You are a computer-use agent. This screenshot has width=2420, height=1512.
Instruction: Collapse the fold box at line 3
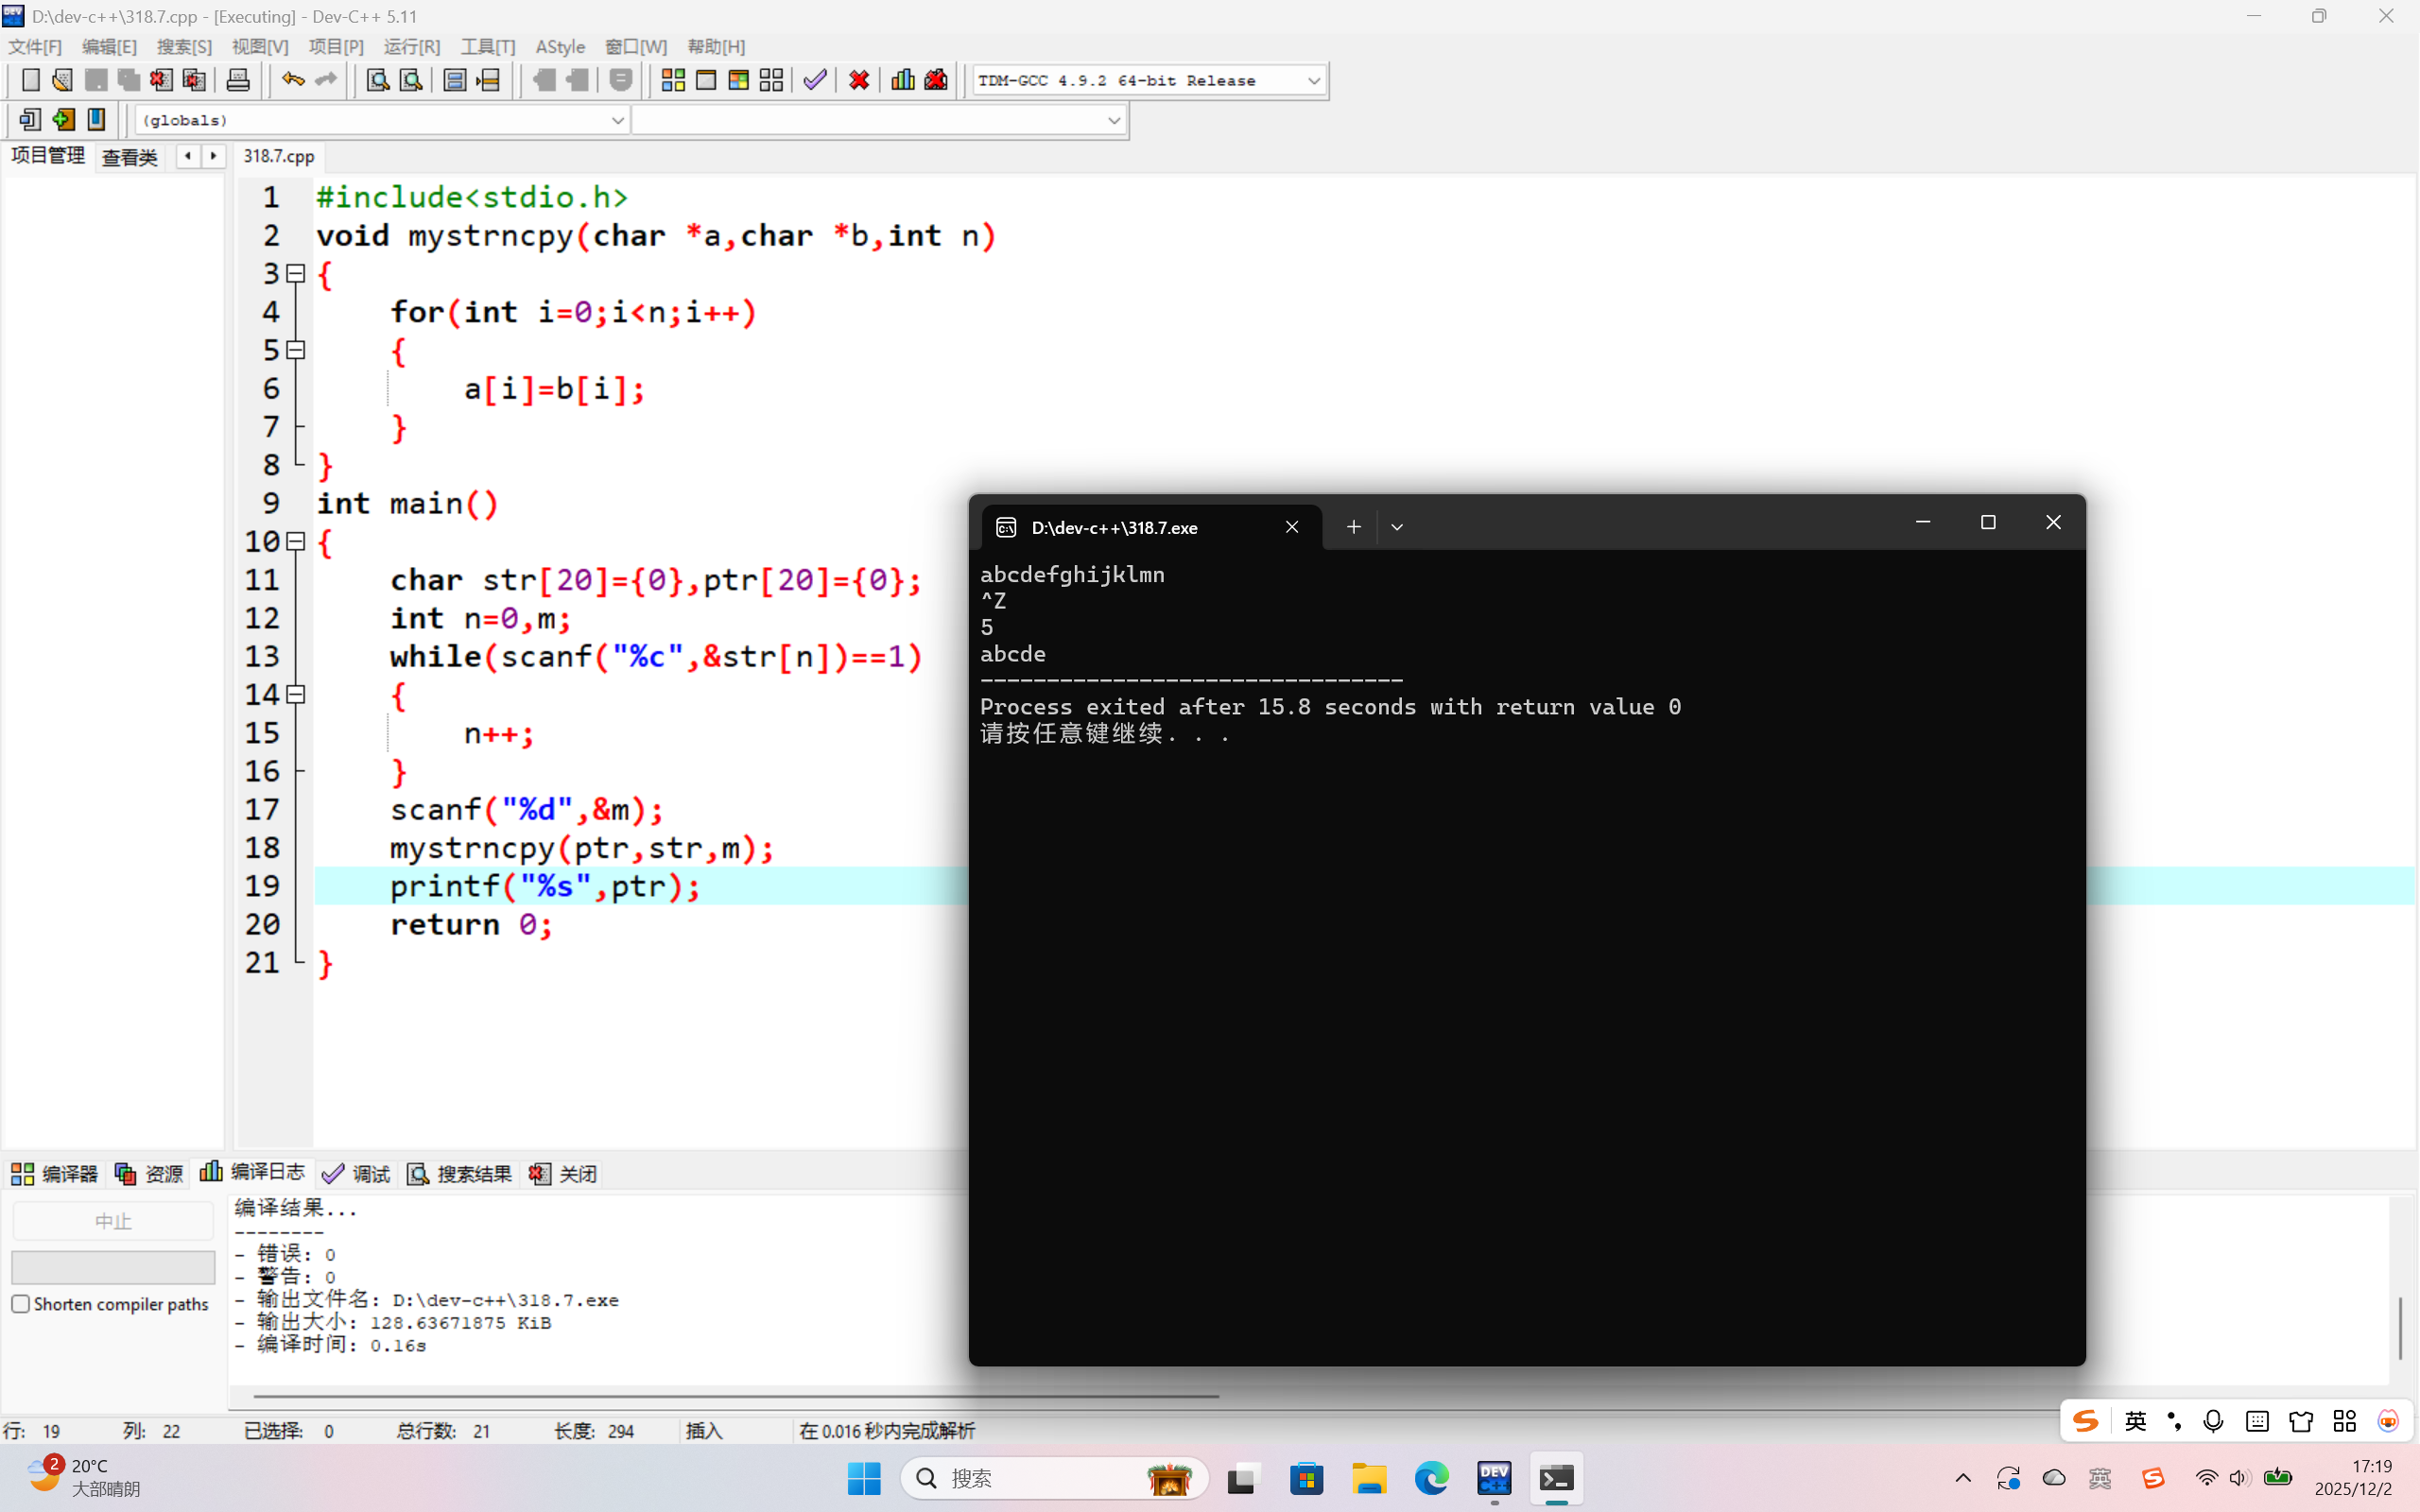click(x=296, y=273)
